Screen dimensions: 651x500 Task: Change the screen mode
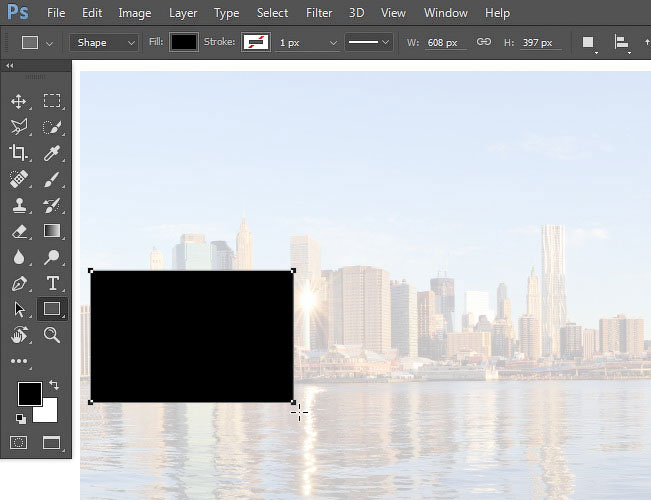pos(52,443)
